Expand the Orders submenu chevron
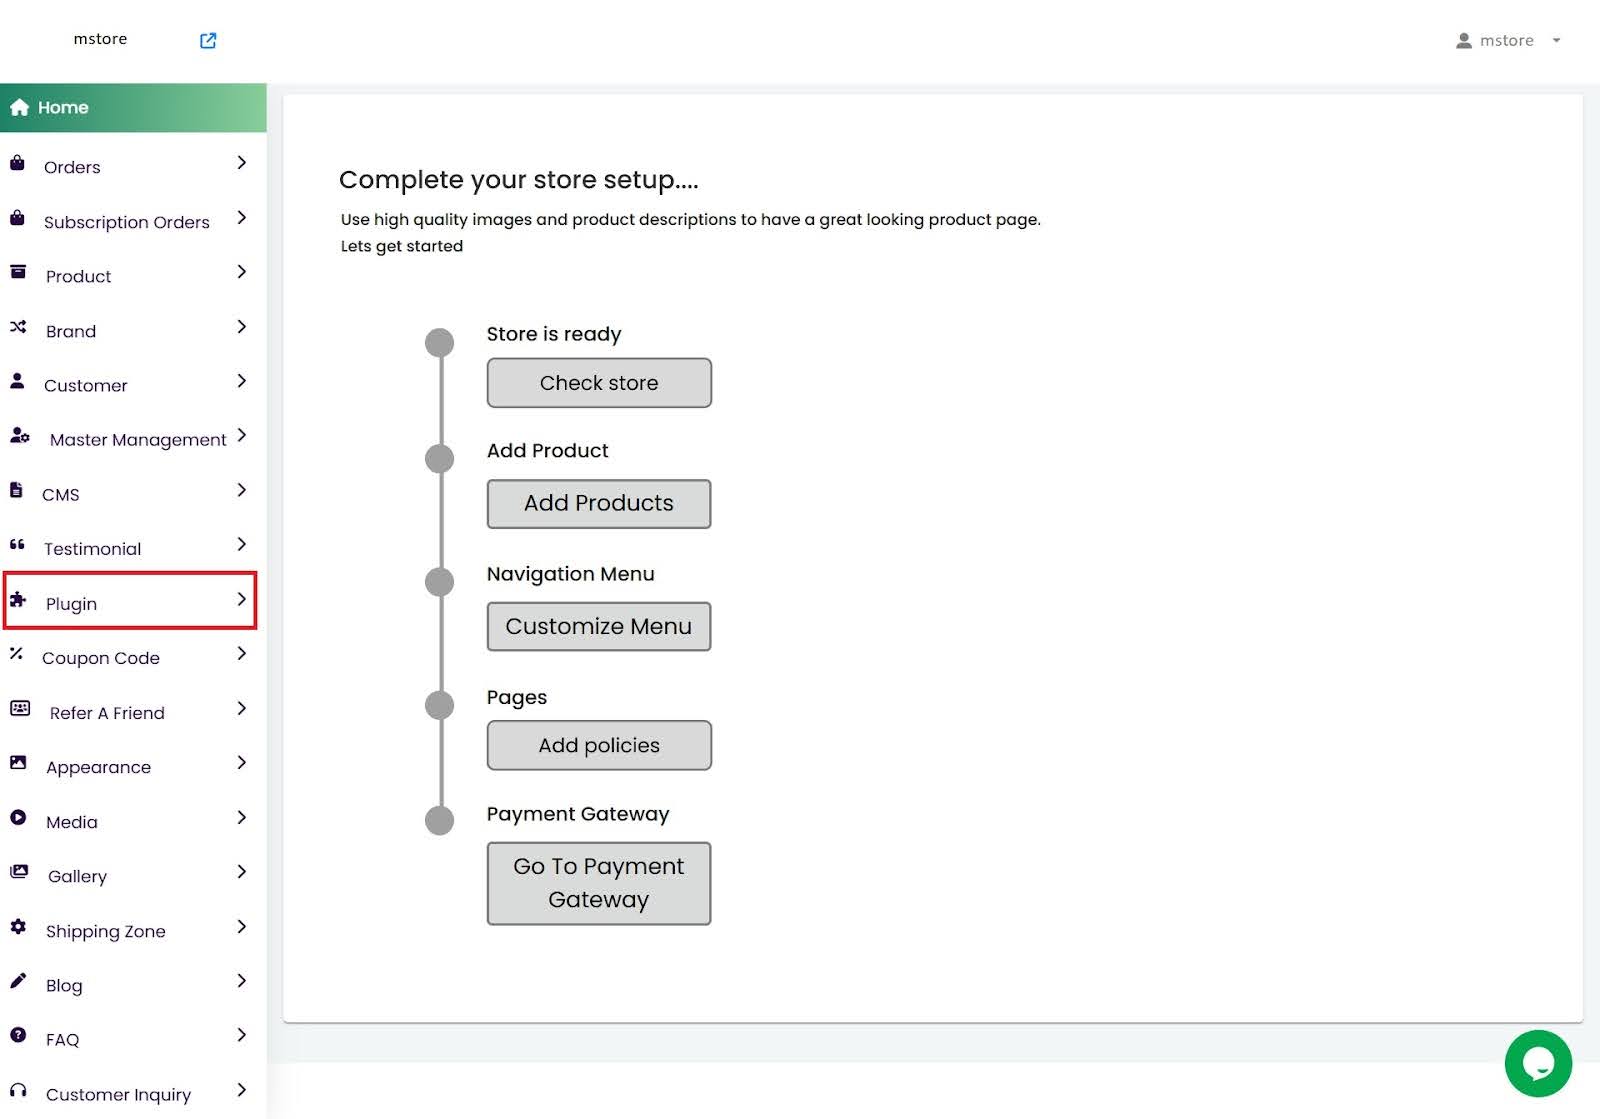The width and height of the screenshot is (1600, 1119). click(242, 163)
